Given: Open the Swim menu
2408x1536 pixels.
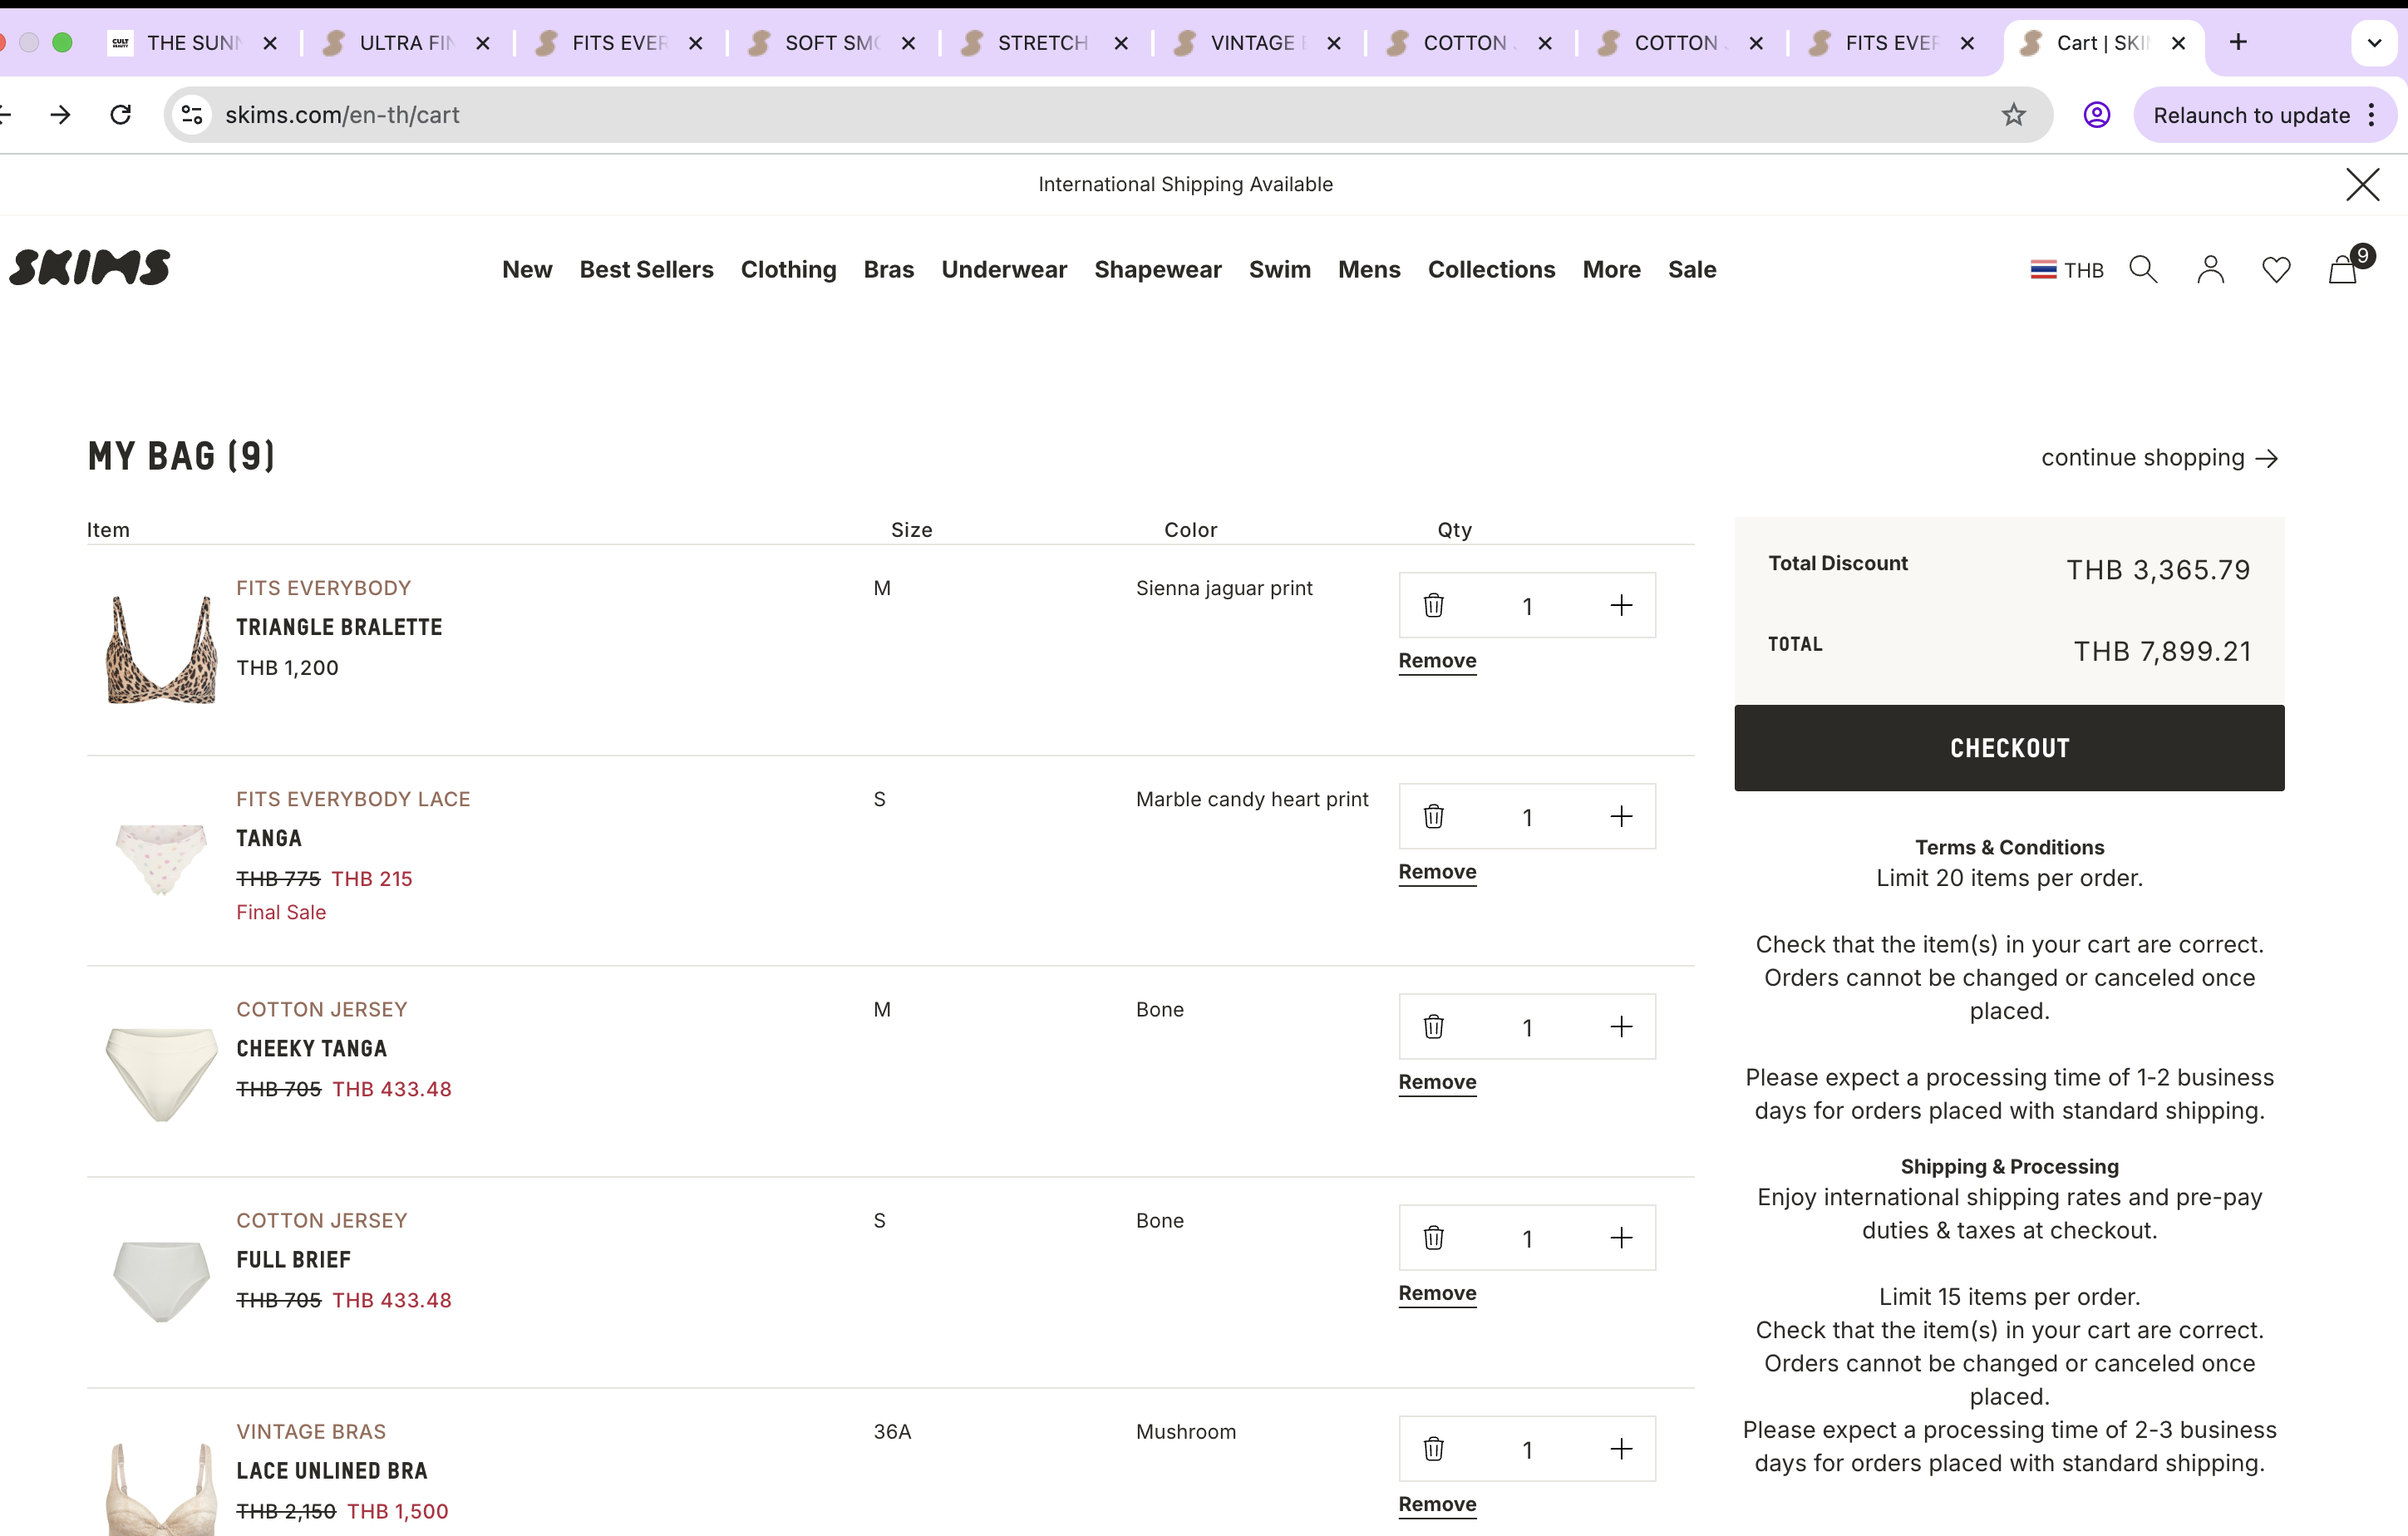Looking at the screenshot, I should [x=1279, y=269].
